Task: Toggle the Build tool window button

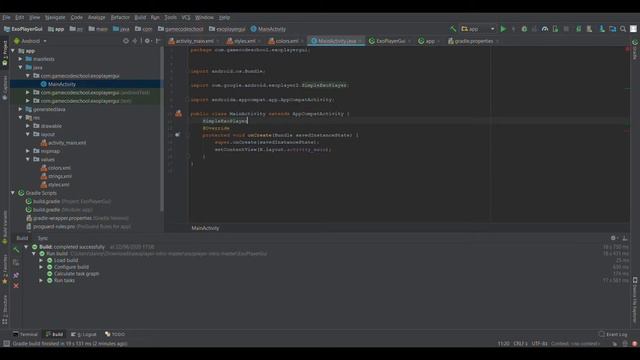Action: point(54,334)
